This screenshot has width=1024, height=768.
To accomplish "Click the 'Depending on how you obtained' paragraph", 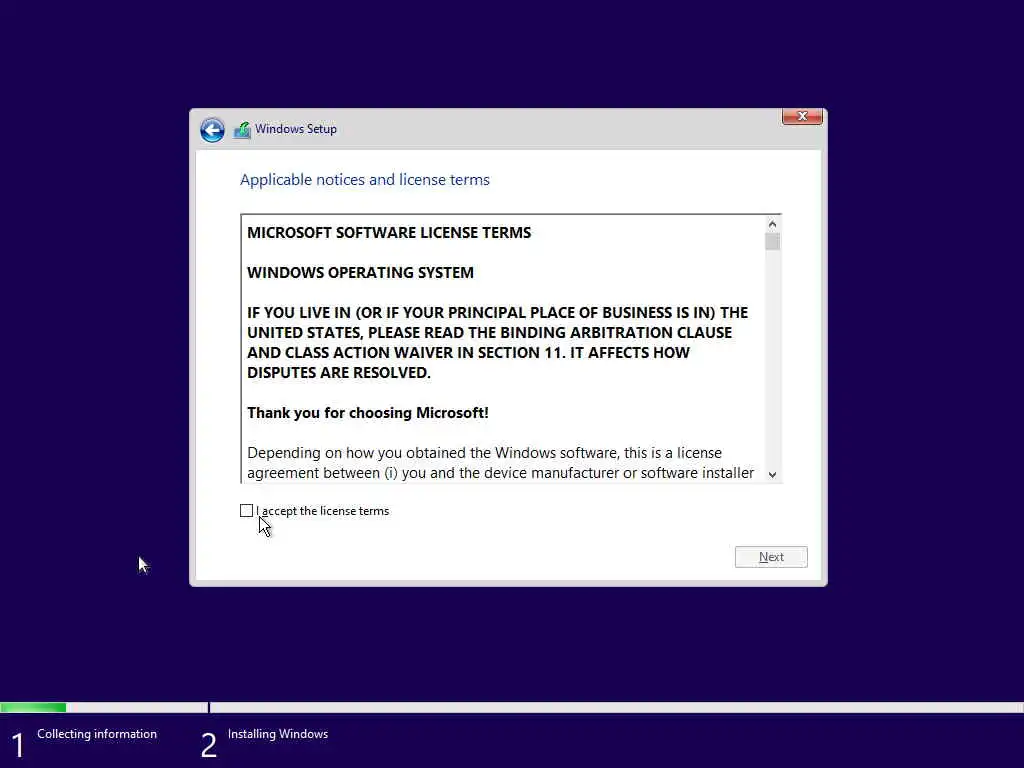I will [501, 463].
